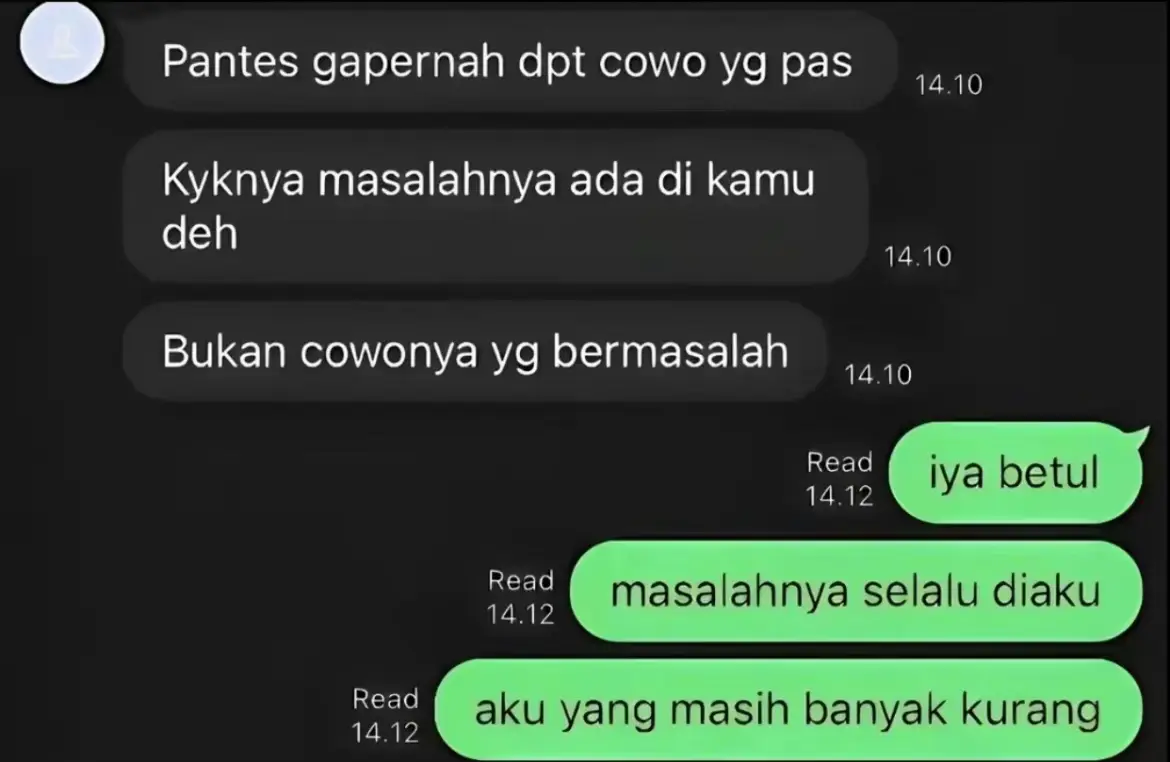Click the word "kurang" in the last bubble

tap(1030, 710)
